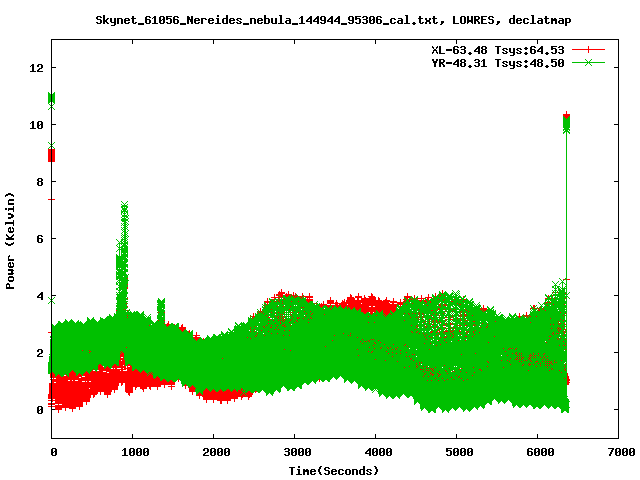Click the 8 label on power axis
This screenshot has height=480, width=640.
tap(40, 182)
